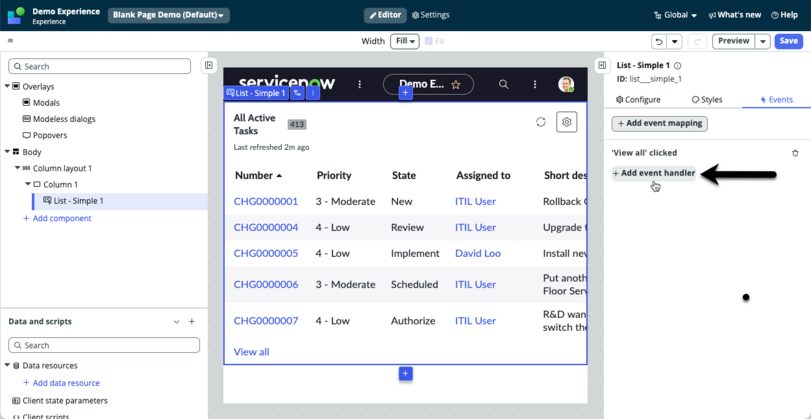
Task: Collapse the Data and scripts panel chevron
Action: pos(177,322)
